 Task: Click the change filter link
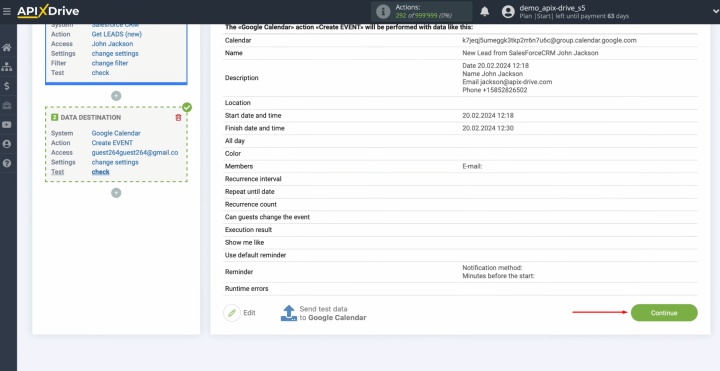[110, 63]
